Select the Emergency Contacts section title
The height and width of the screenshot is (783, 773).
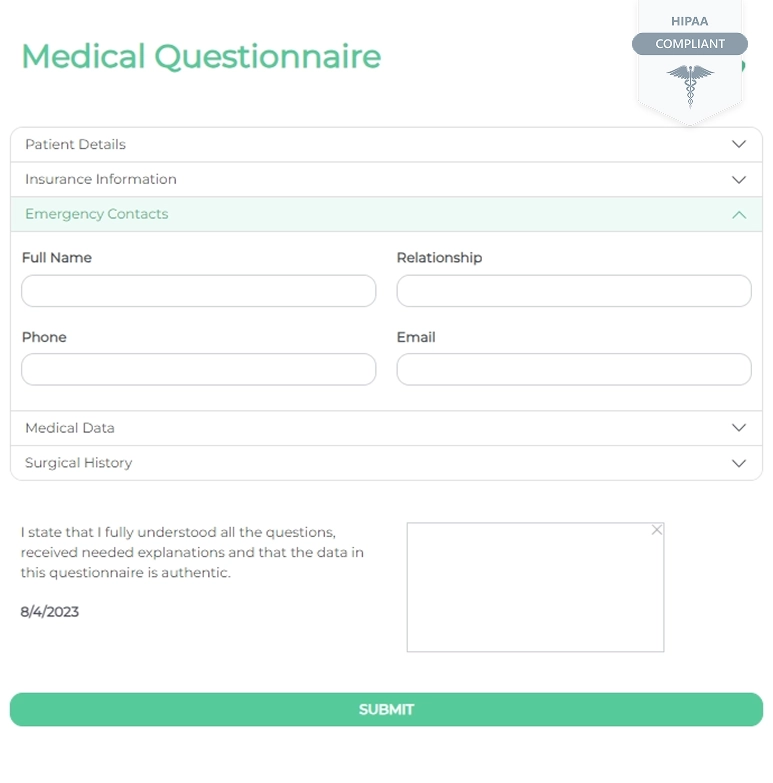[x=97, y=214]
